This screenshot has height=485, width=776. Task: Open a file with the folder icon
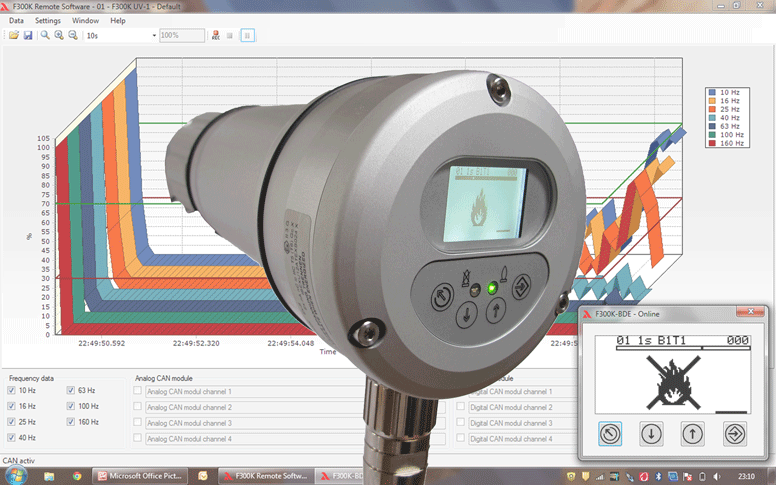coord(14,35)
